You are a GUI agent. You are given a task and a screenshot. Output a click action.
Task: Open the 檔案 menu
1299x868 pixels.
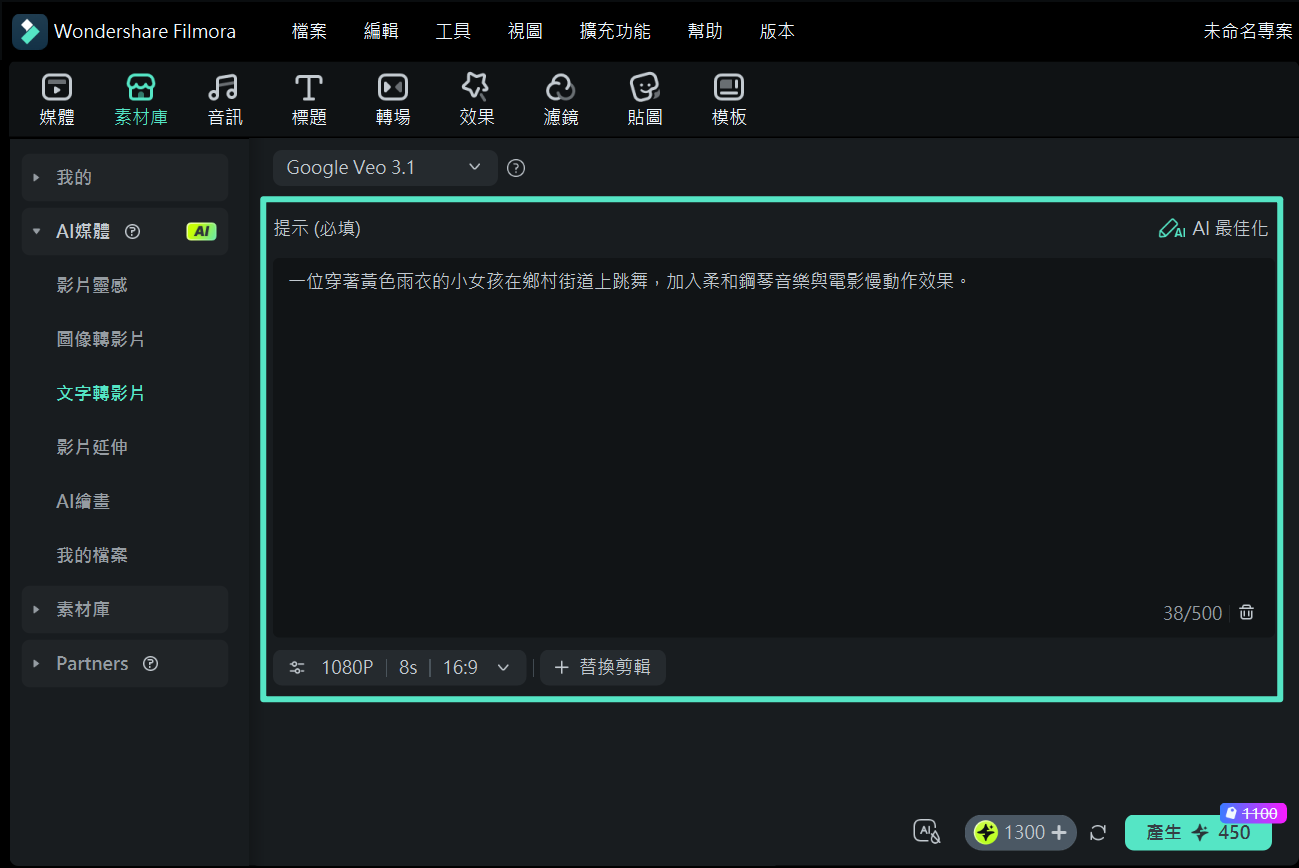[308, 31]
